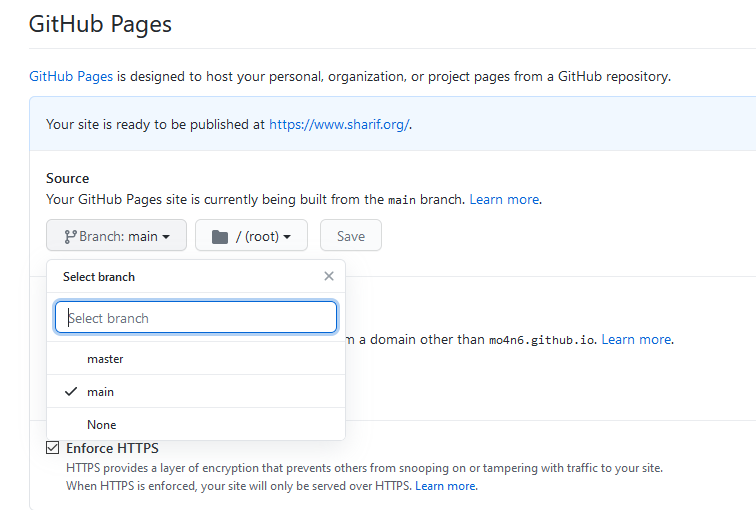Open the / (root) folder dropdown
This screenshot has width=756, height=510.
tap(251, 236)
